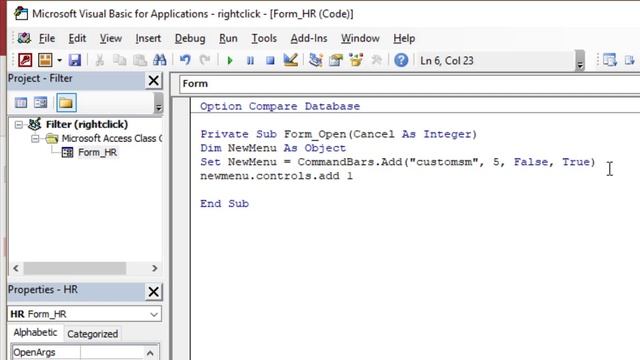Click the Set NewMenu = CommandBars.Add line
Screen dimensions: 640x360
click(x=398, y=162)
